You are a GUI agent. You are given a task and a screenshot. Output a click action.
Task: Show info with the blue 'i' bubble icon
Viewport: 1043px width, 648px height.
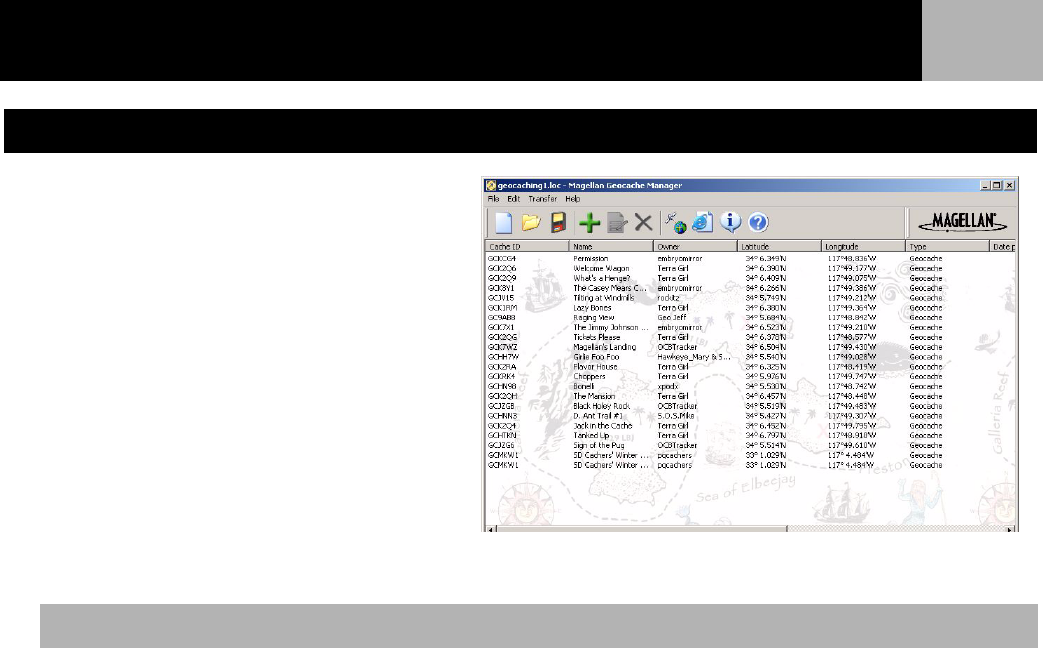pos(730,222)
